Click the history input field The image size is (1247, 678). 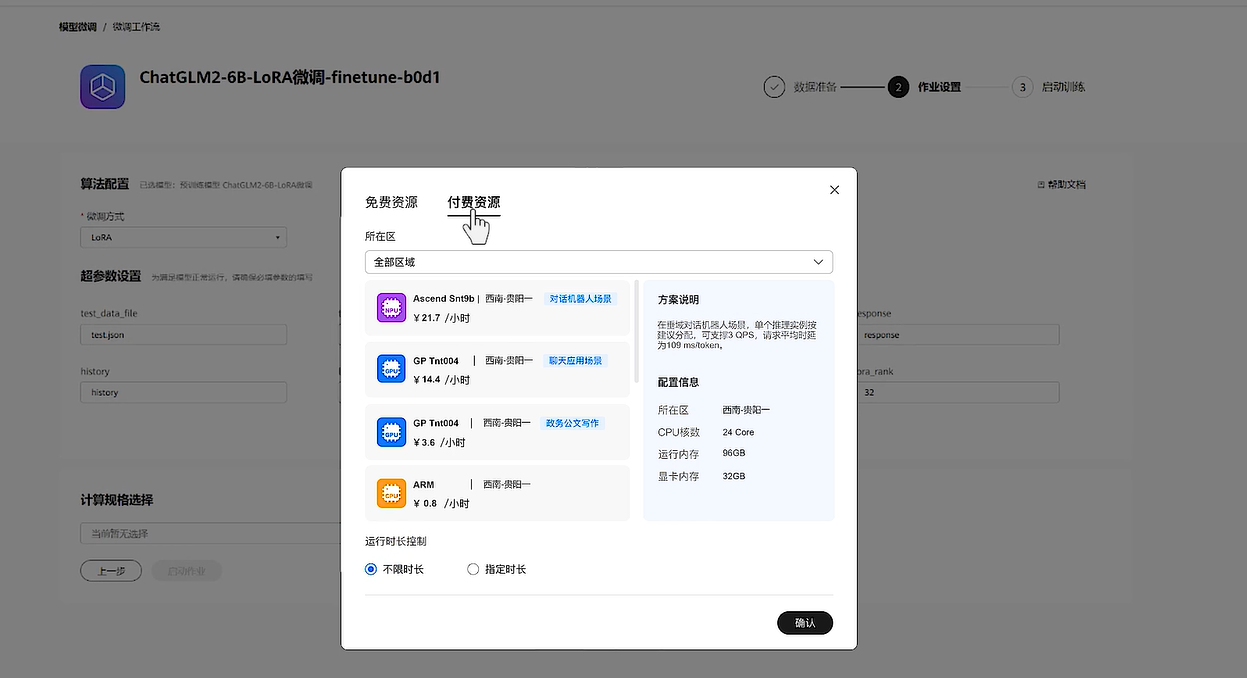[x=183, y=392]
